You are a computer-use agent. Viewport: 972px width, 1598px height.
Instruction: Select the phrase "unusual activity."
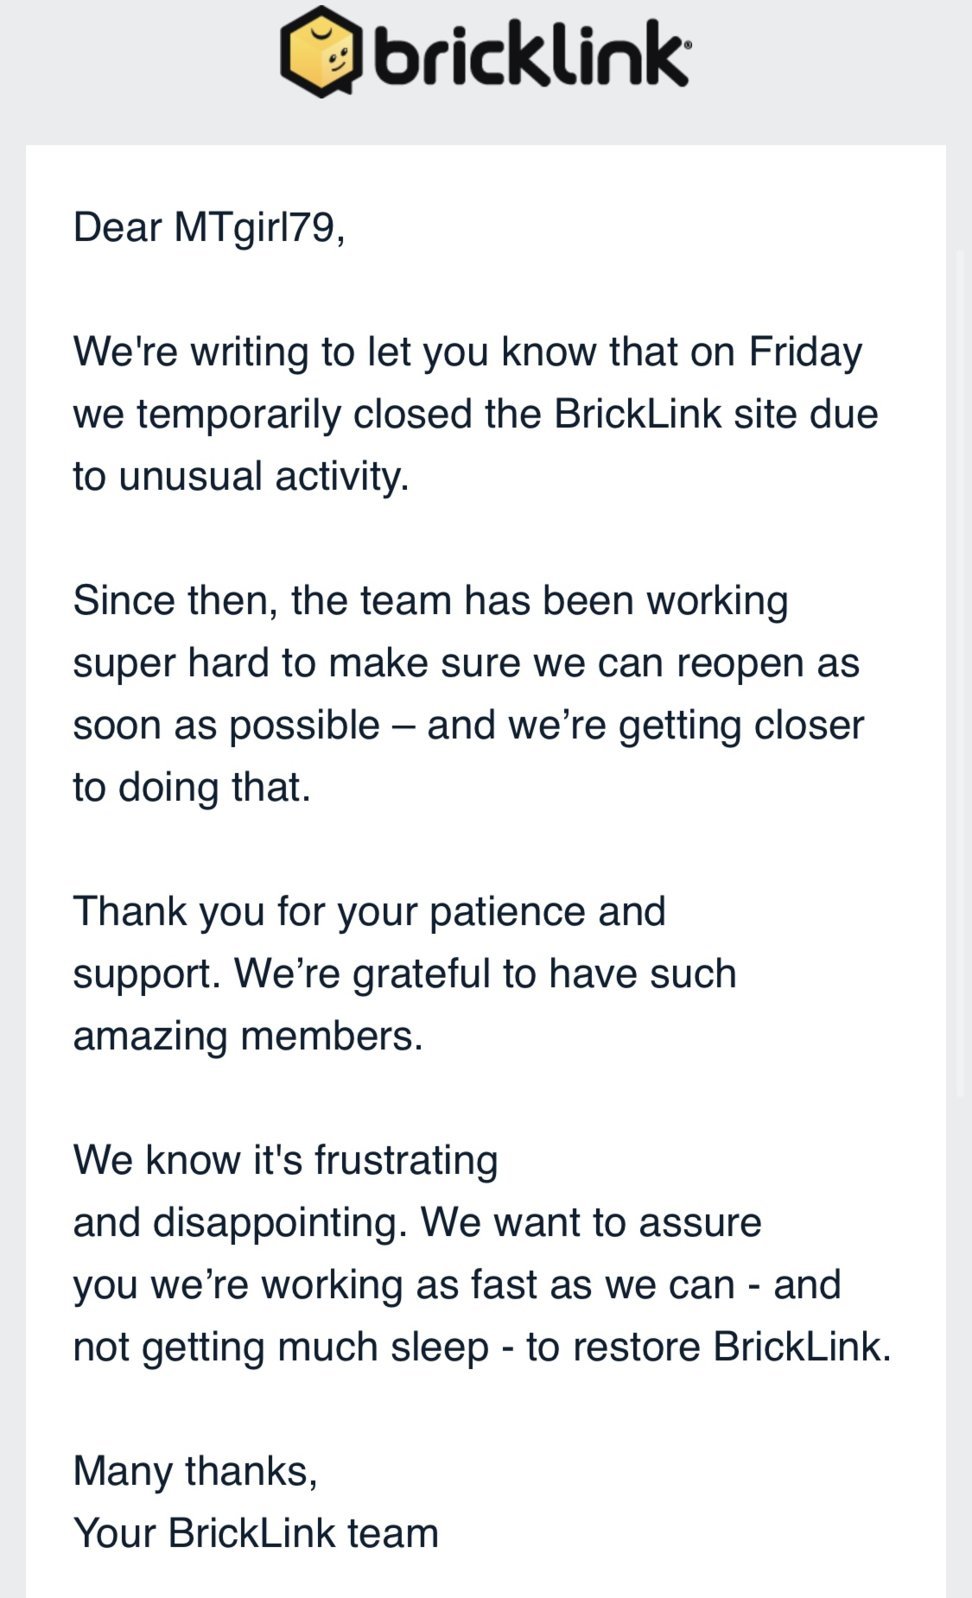point(264,476)
